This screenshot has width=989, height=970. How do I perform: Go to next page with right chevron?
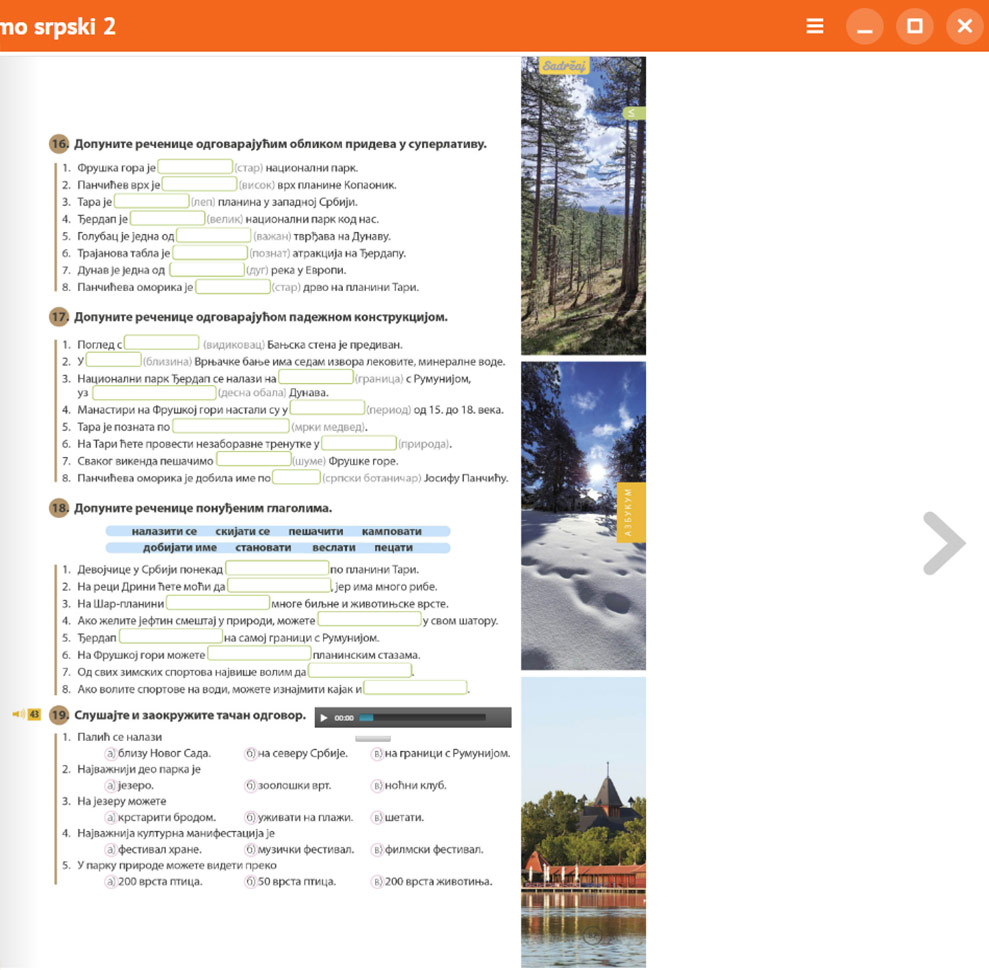[943, 543]
